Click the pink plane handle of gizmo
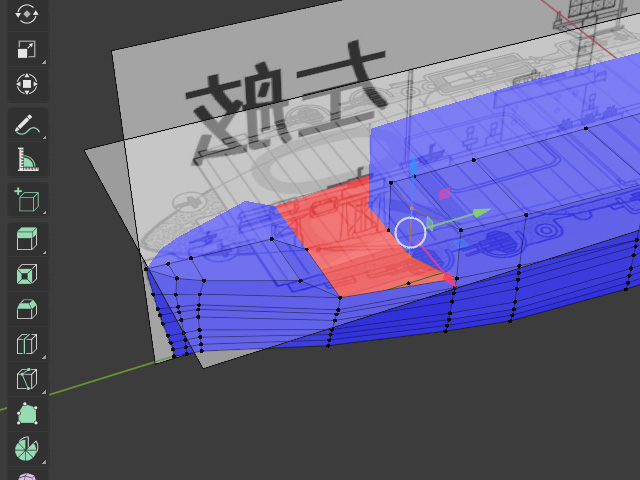The image size is (640, 480). tap(444, 193)
